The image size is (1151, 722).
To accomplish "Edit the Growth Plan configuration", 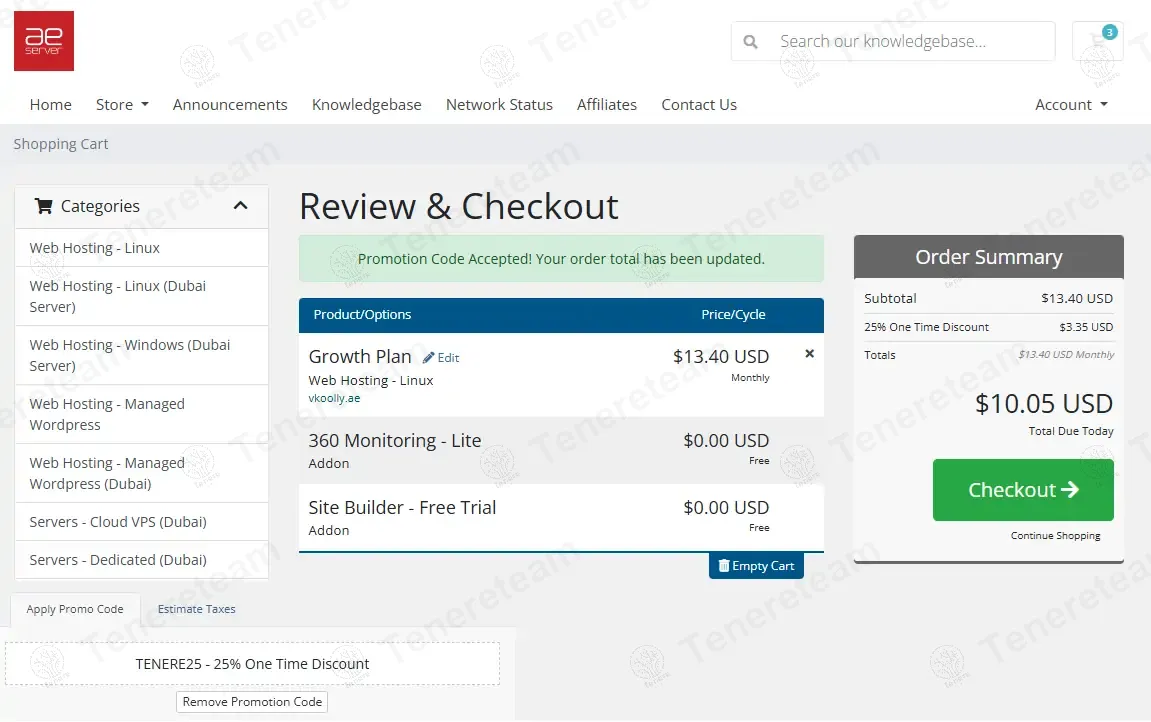I will pyautogui.click(x=441, y=358).
